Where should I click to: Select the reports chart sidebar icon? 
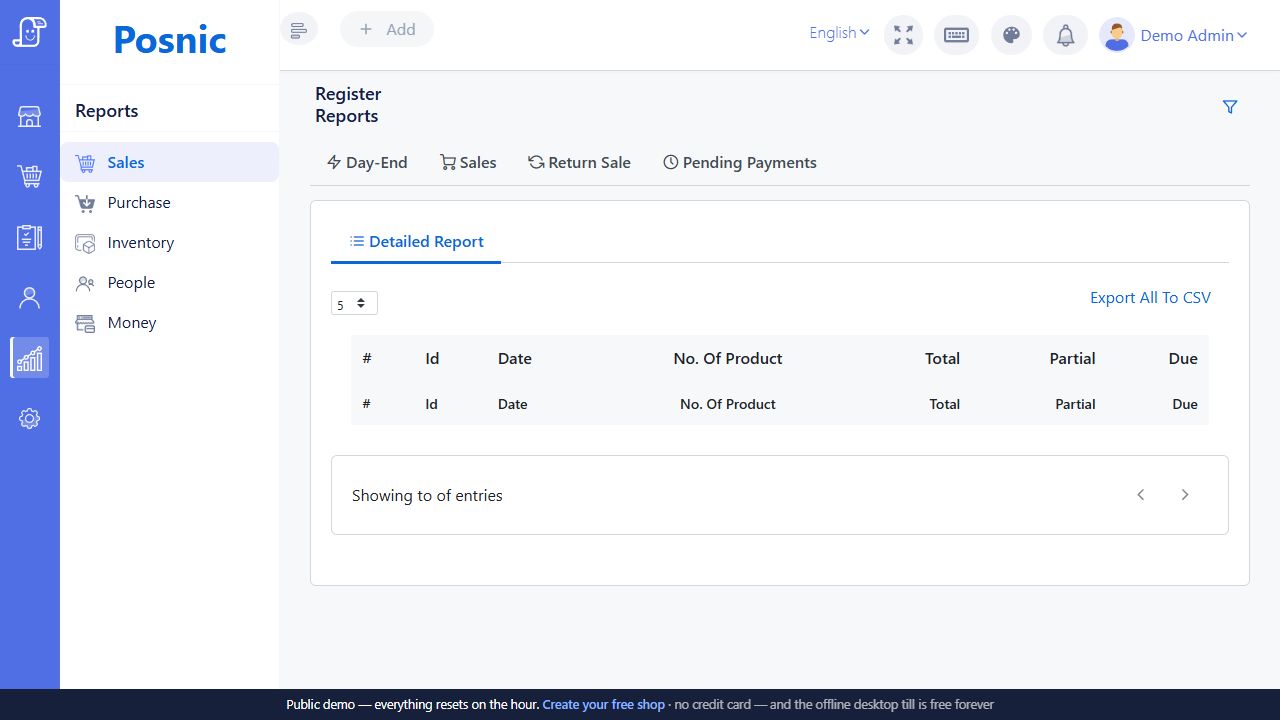coord(30,358)
